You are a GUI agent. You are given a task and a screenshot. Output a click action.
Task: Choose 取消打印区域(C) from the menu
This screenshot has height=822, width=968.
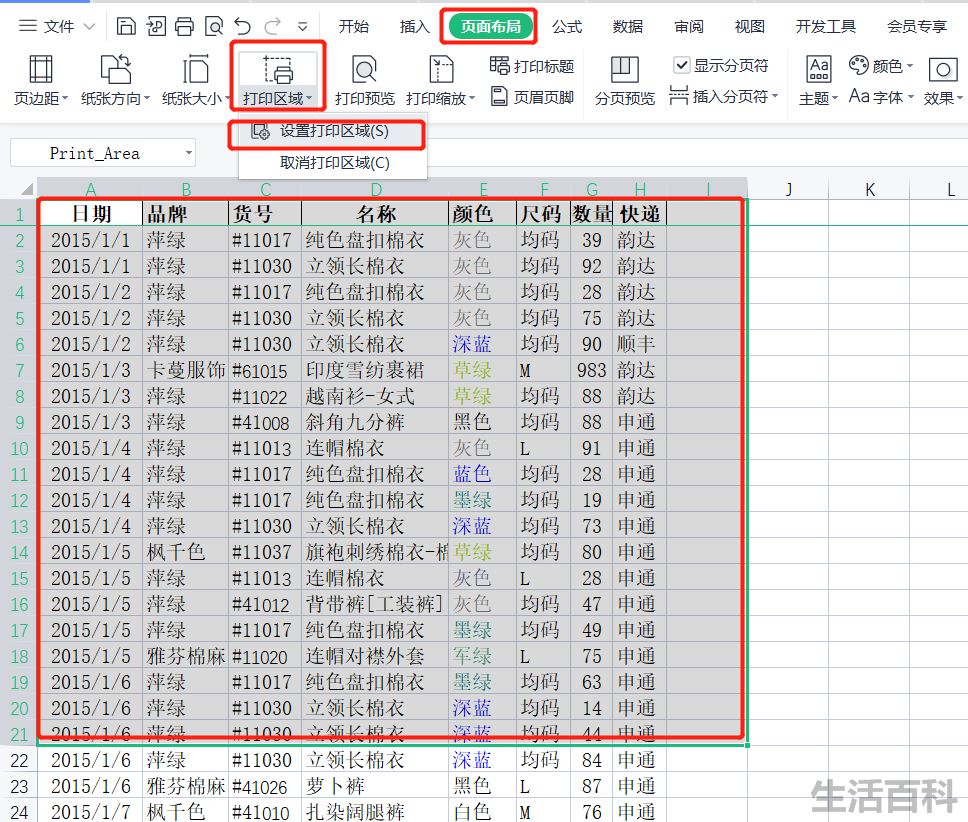pos(332,162)
